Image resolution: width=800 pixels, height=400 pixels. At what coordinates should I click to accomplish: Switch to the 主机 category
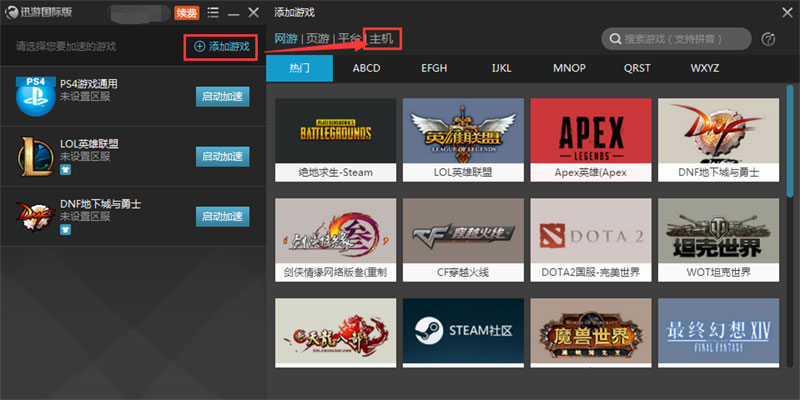click(382, 38)
